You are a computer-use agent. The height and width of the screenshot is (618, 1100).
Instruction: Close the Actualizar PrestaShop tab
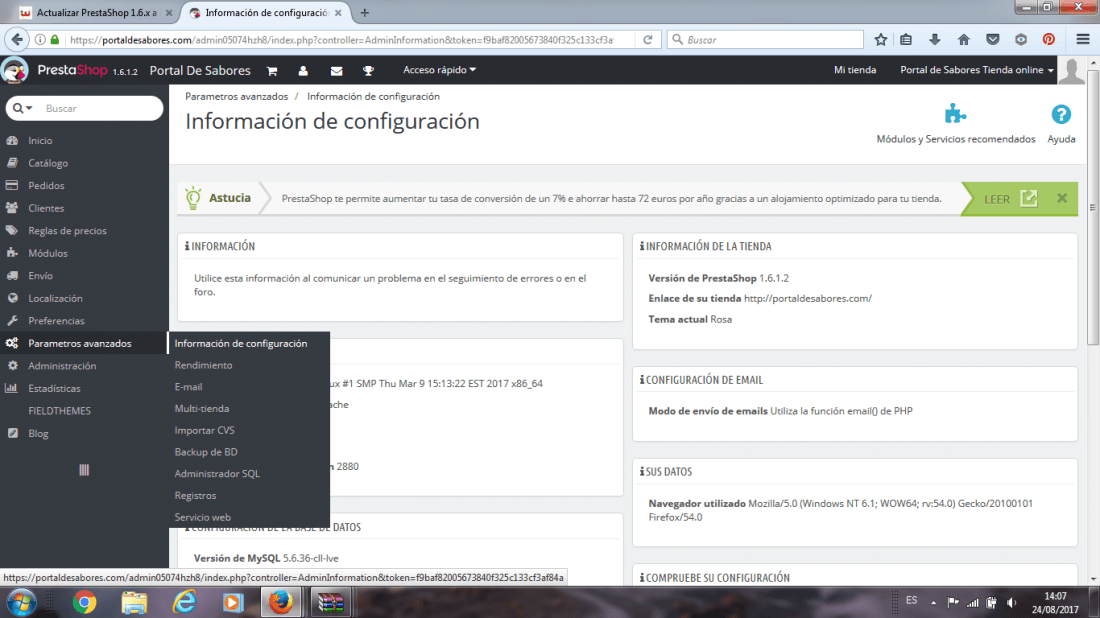169,13
